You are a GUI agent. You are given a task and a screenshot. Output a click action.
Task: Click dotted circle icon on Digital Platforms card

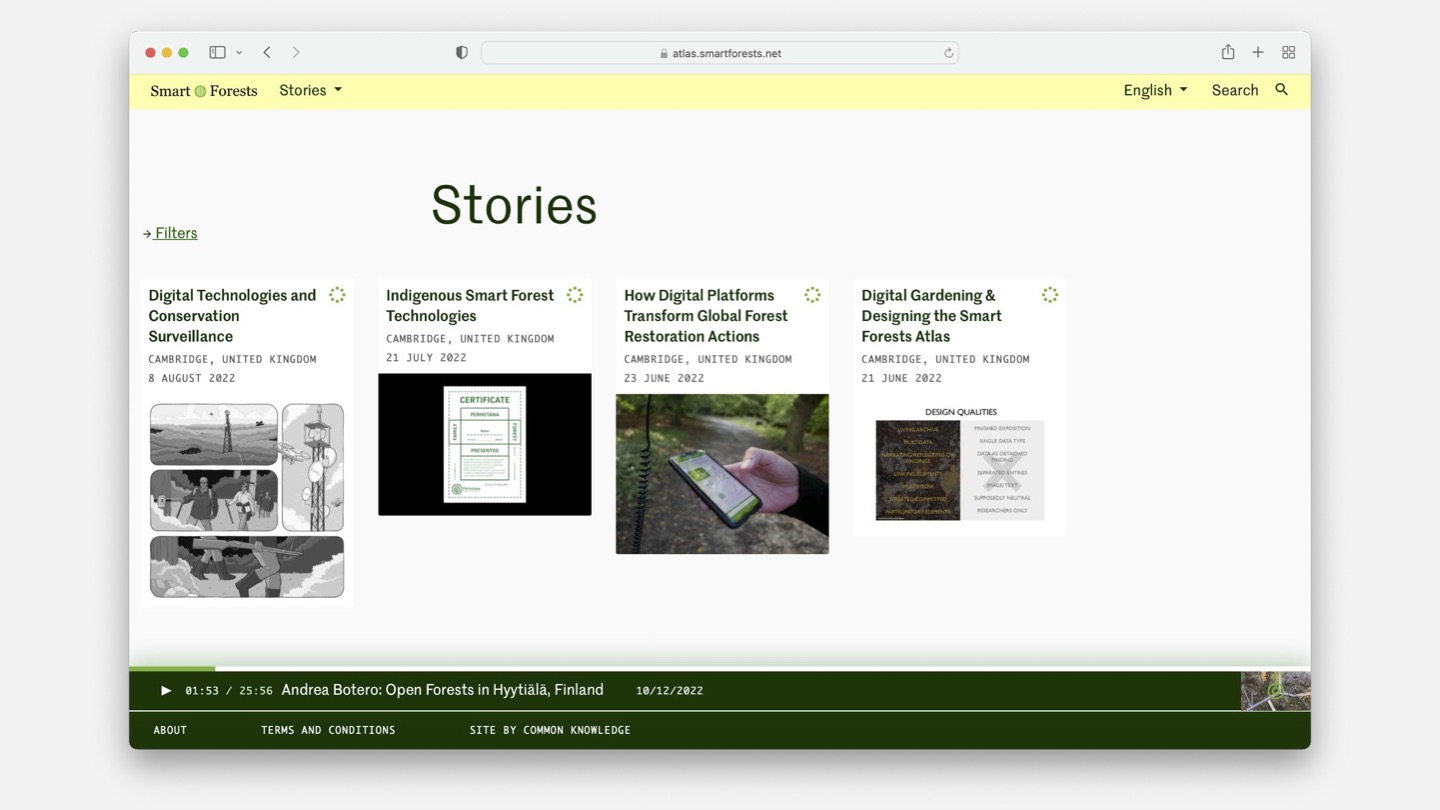coord(812,295)
